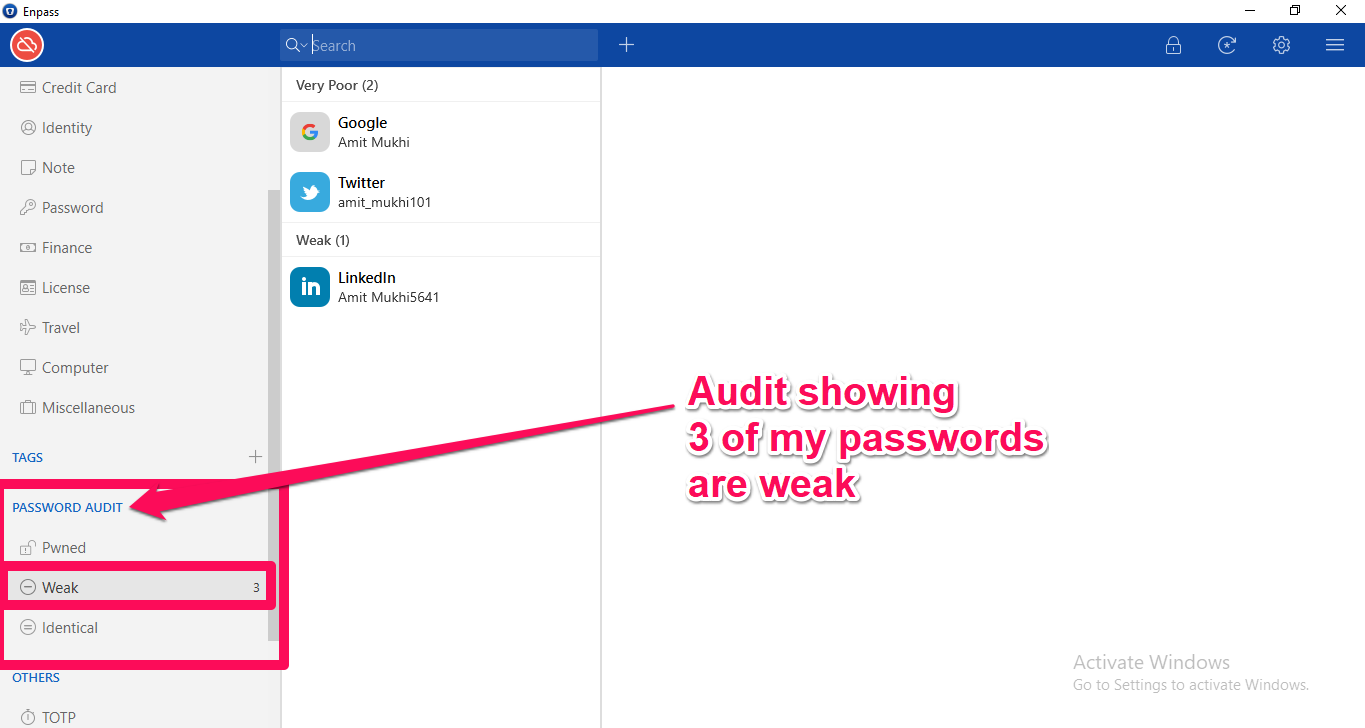Image resolution: width=1365 pixels, height=728 pixels.
Task: Click the Google logo icon
Action: click(310, 132)
